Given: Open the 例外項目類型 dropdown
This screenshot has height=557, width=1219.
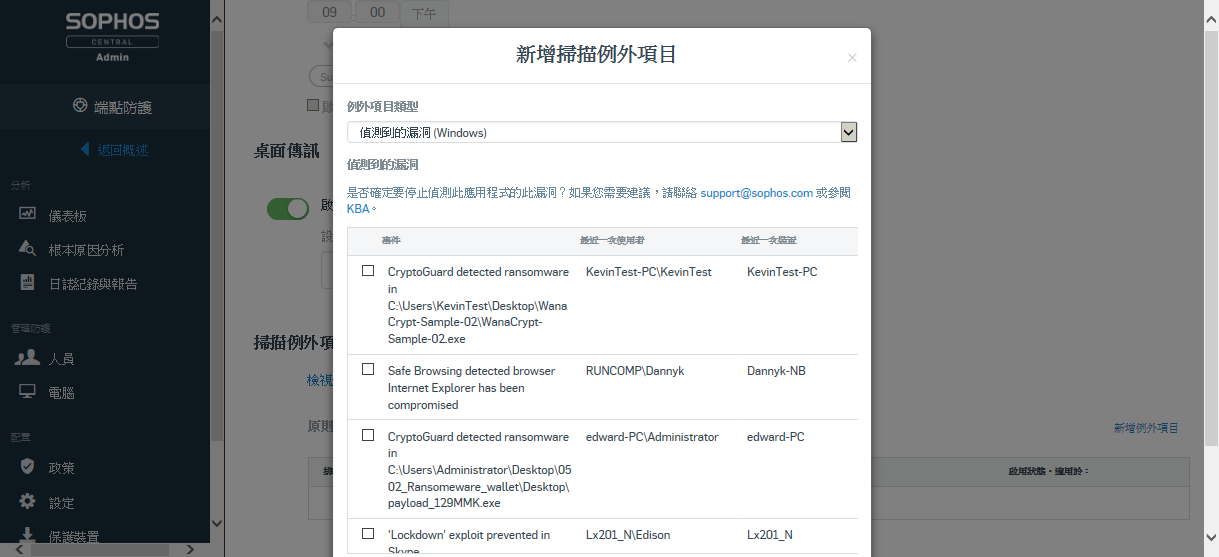Looking at the screenshot, I should pyautogui.click(x=602, y=132).
